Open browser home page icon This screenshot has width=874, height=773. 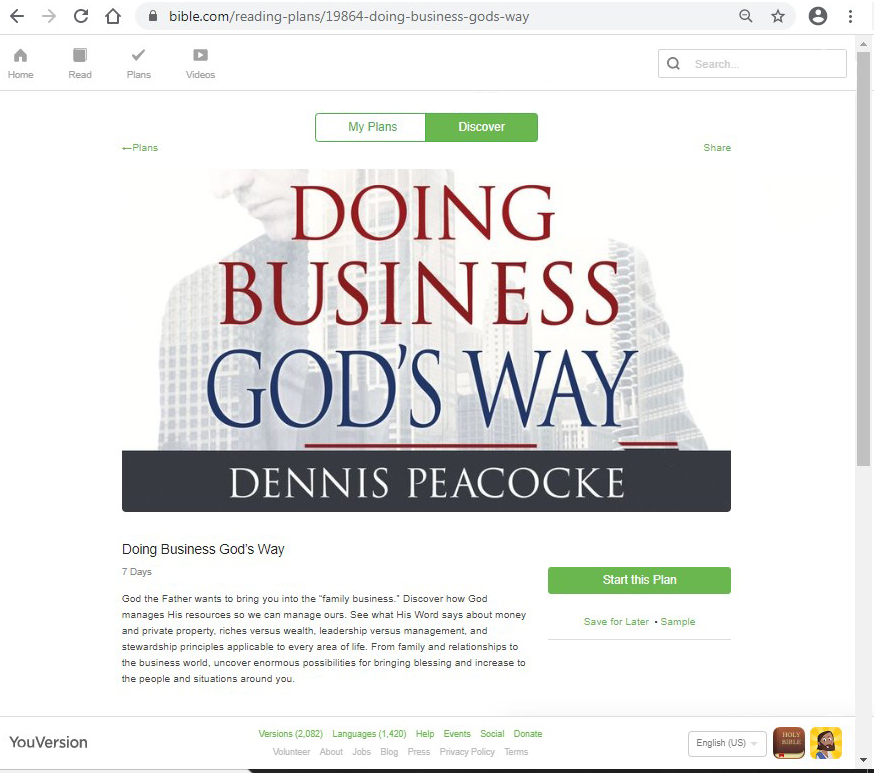(113, 16)
